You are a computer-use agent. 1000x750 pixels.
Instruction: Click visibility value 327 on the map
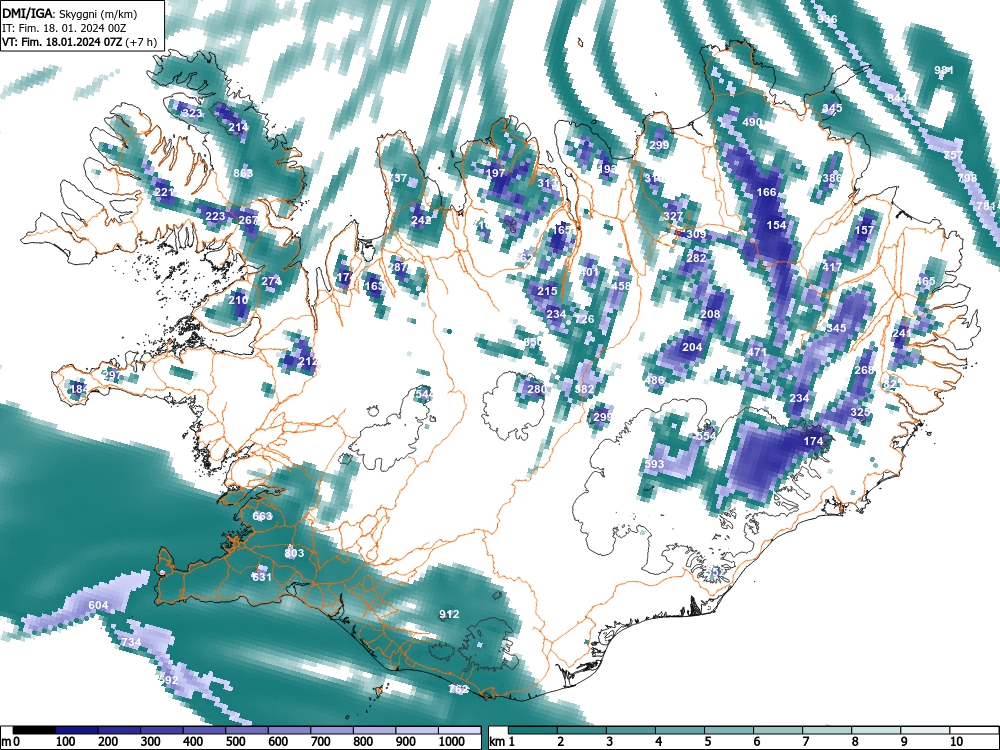pyautogui.click(x=673, y=216)
